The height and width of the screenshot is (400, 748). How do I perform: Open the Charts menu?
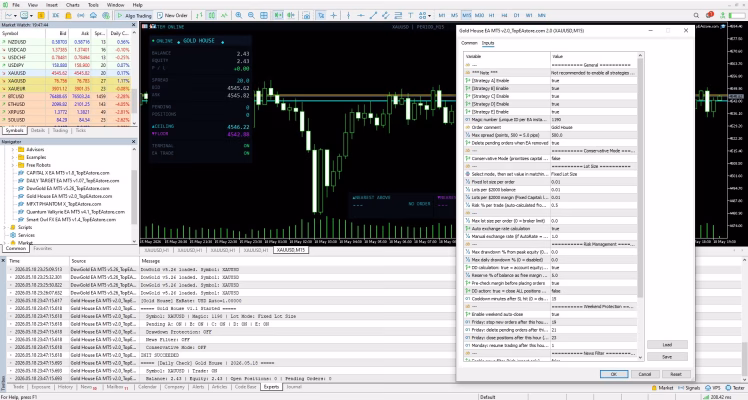73,5
